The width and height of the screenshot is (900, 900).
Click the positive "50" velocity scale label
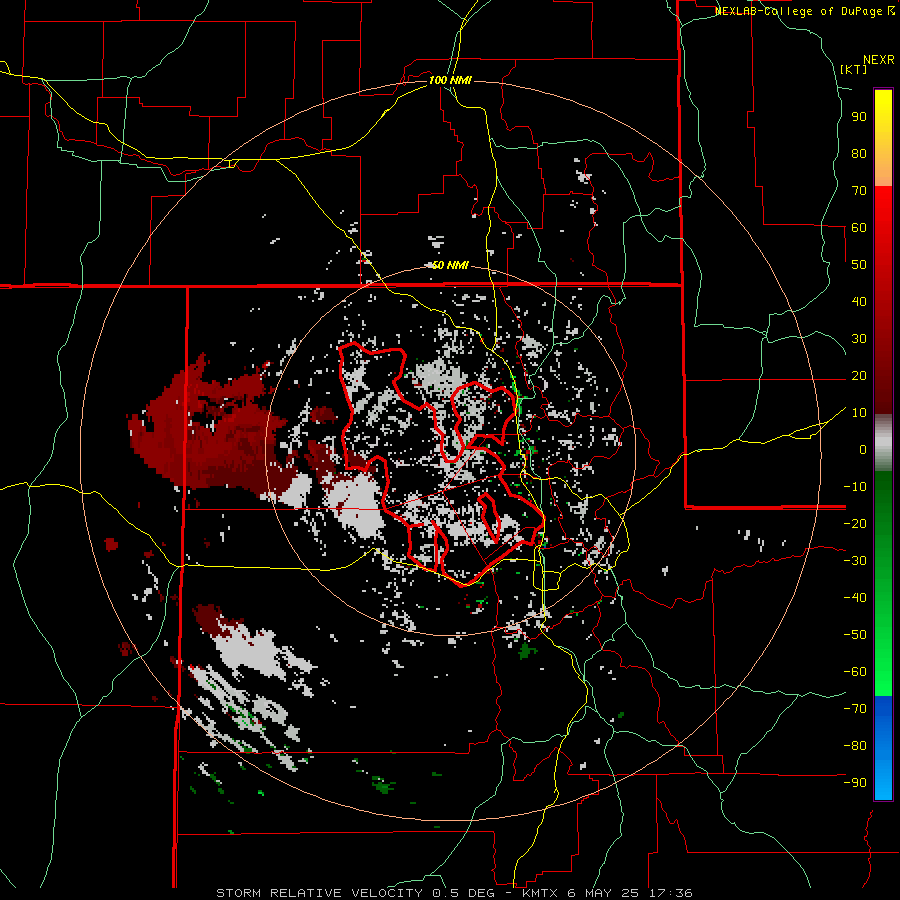(859, 265)
